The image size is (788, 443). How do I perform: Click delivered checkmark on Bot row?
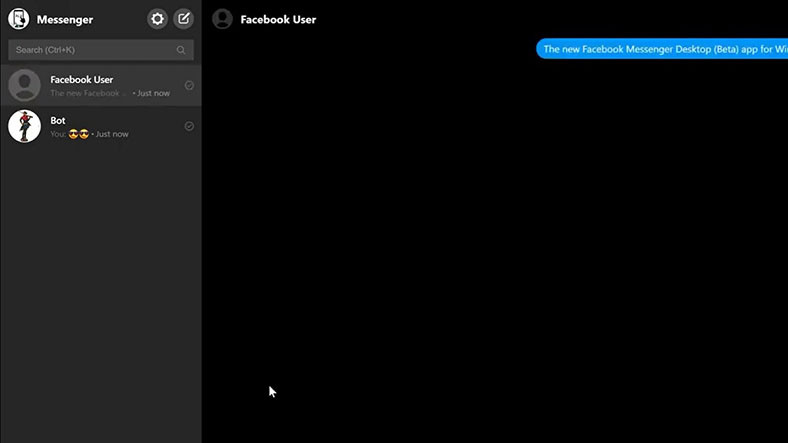click(x=189, y=126)
